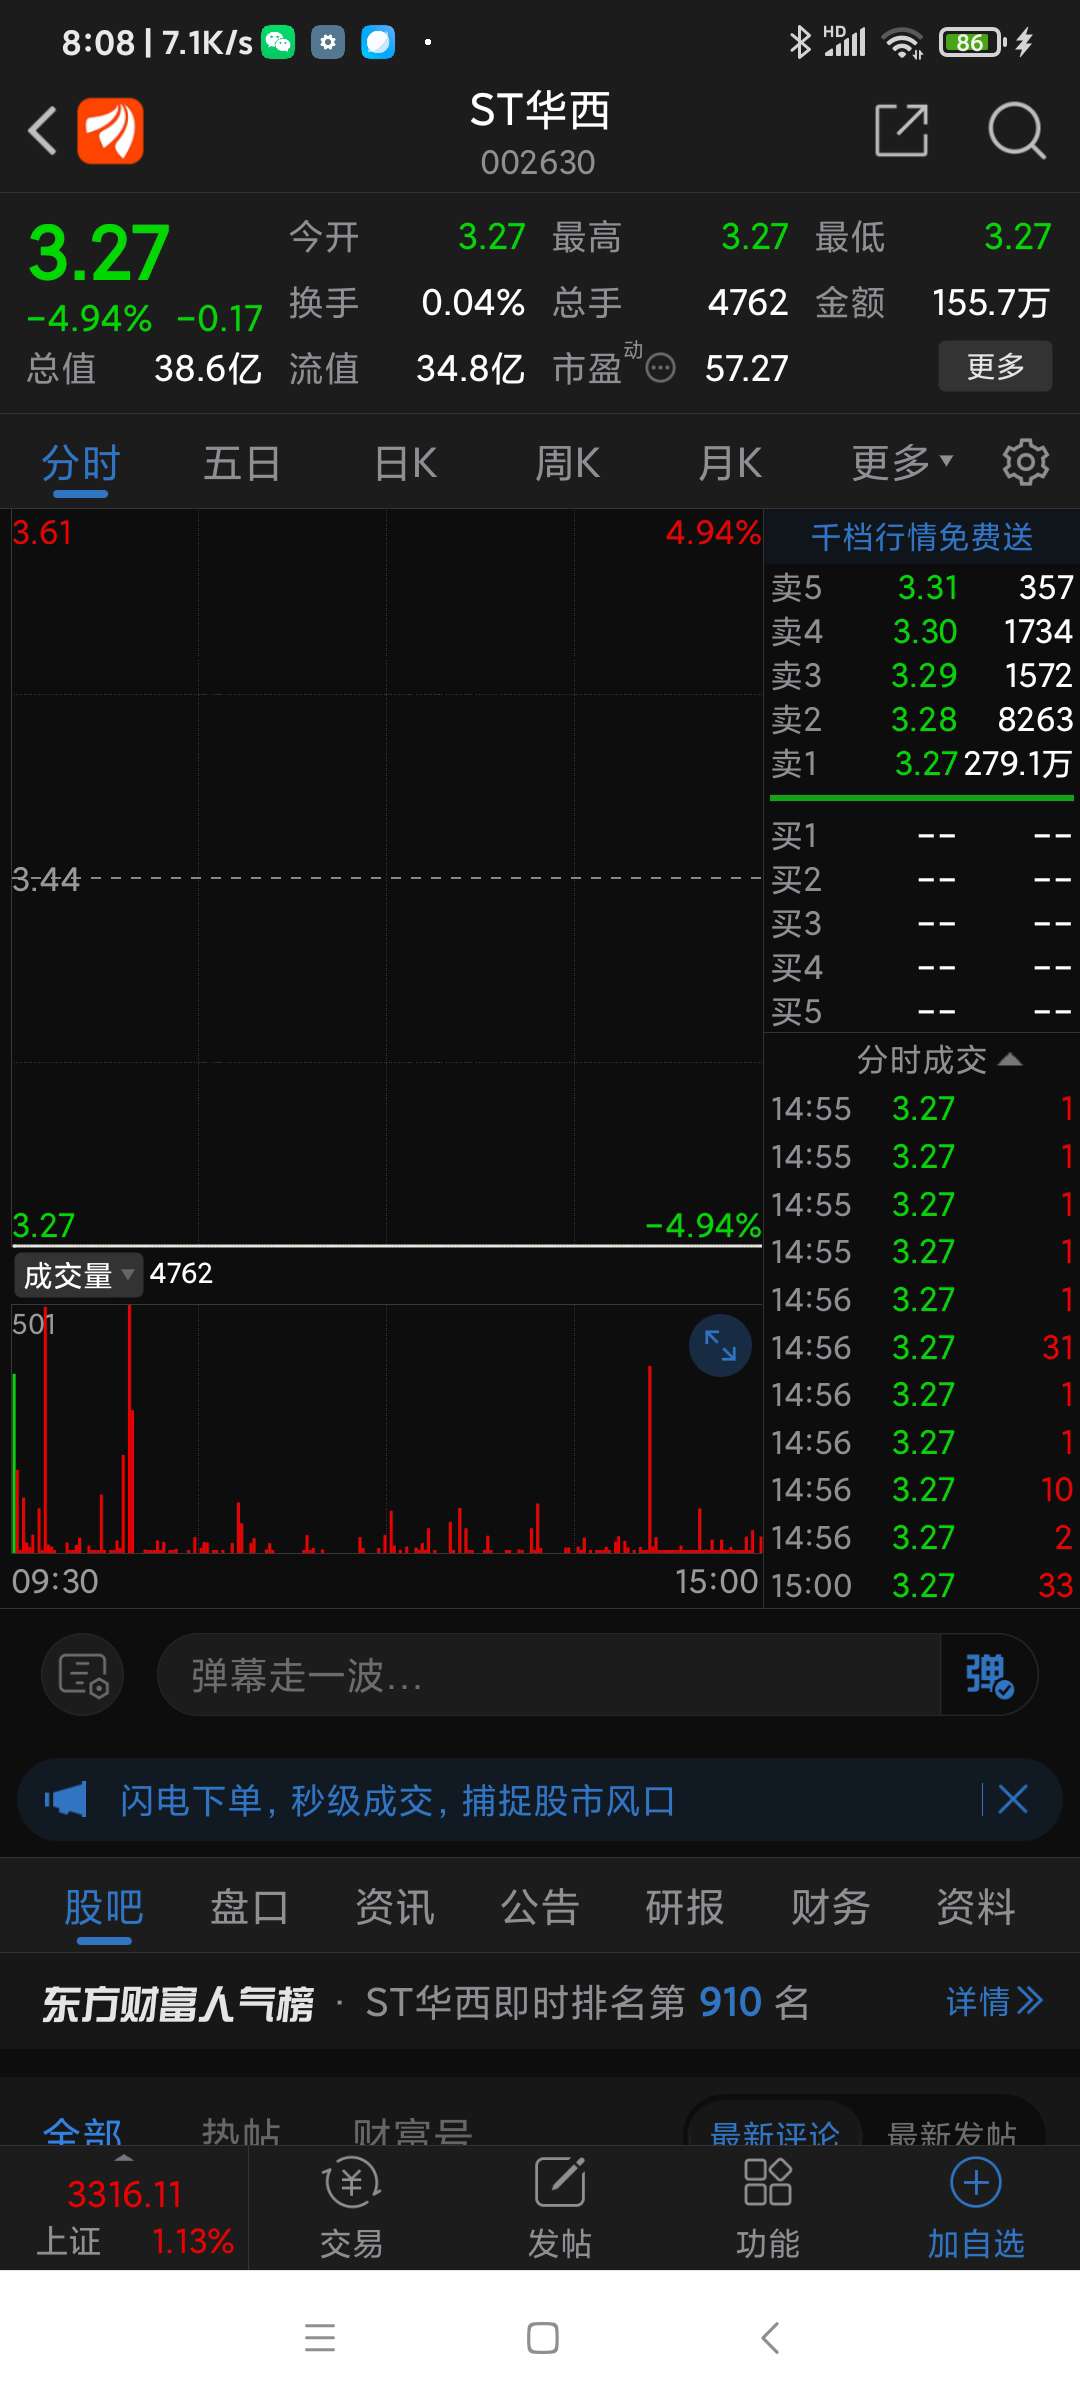Expand the 上证 index bar

pyautogui.click(x=124, y=2208)
